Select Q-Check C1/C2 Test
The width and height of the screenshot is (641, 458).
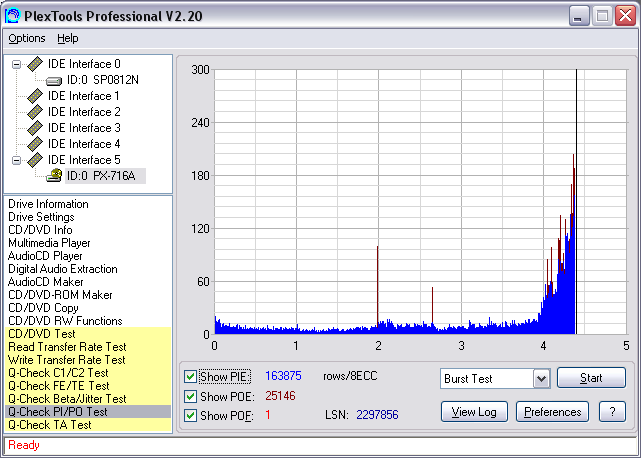88,373
